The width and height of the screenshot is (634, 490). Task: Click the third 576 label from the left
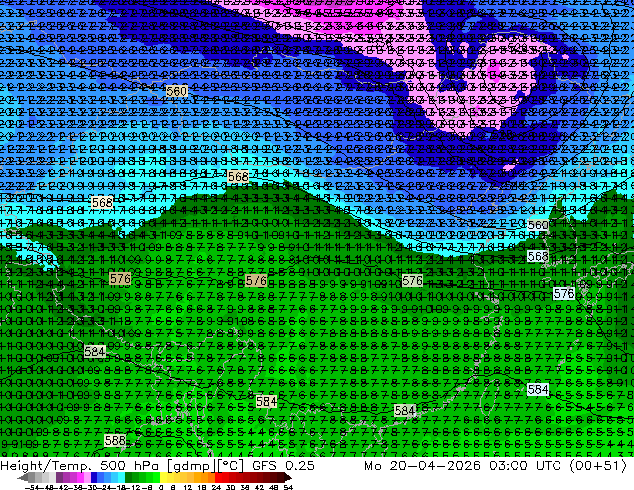coord(412,281)
